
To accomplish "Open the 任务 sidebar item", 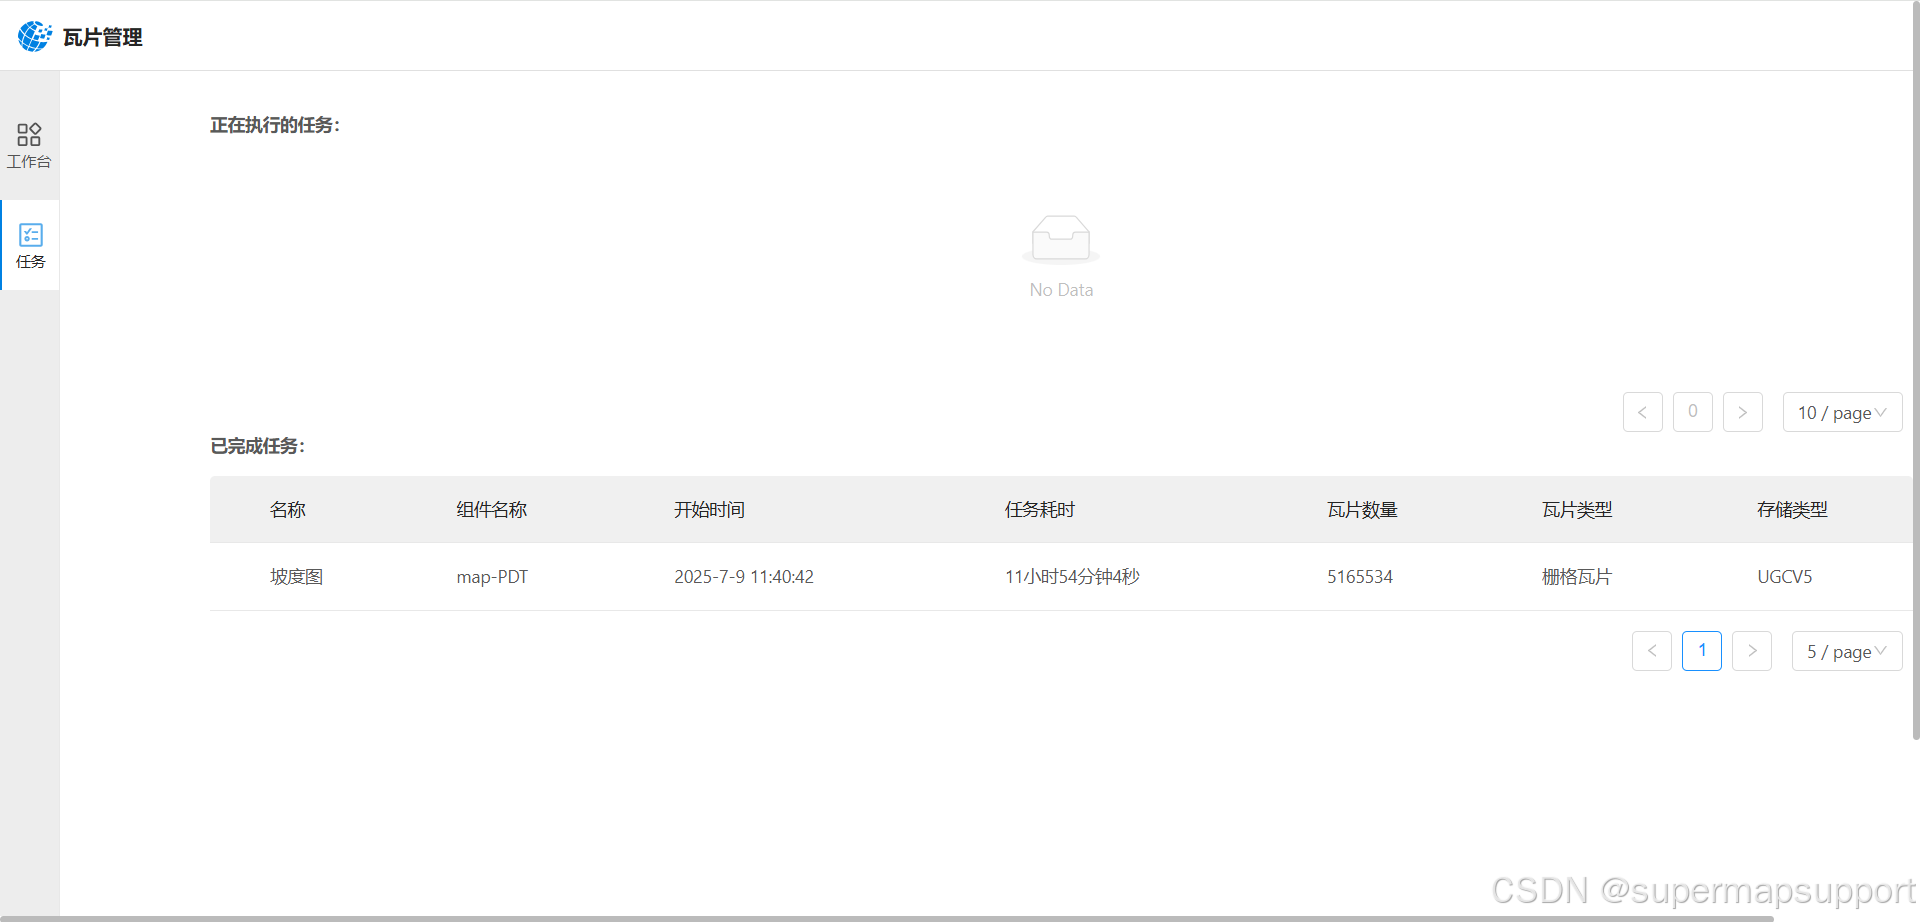I will coord(30,246).
